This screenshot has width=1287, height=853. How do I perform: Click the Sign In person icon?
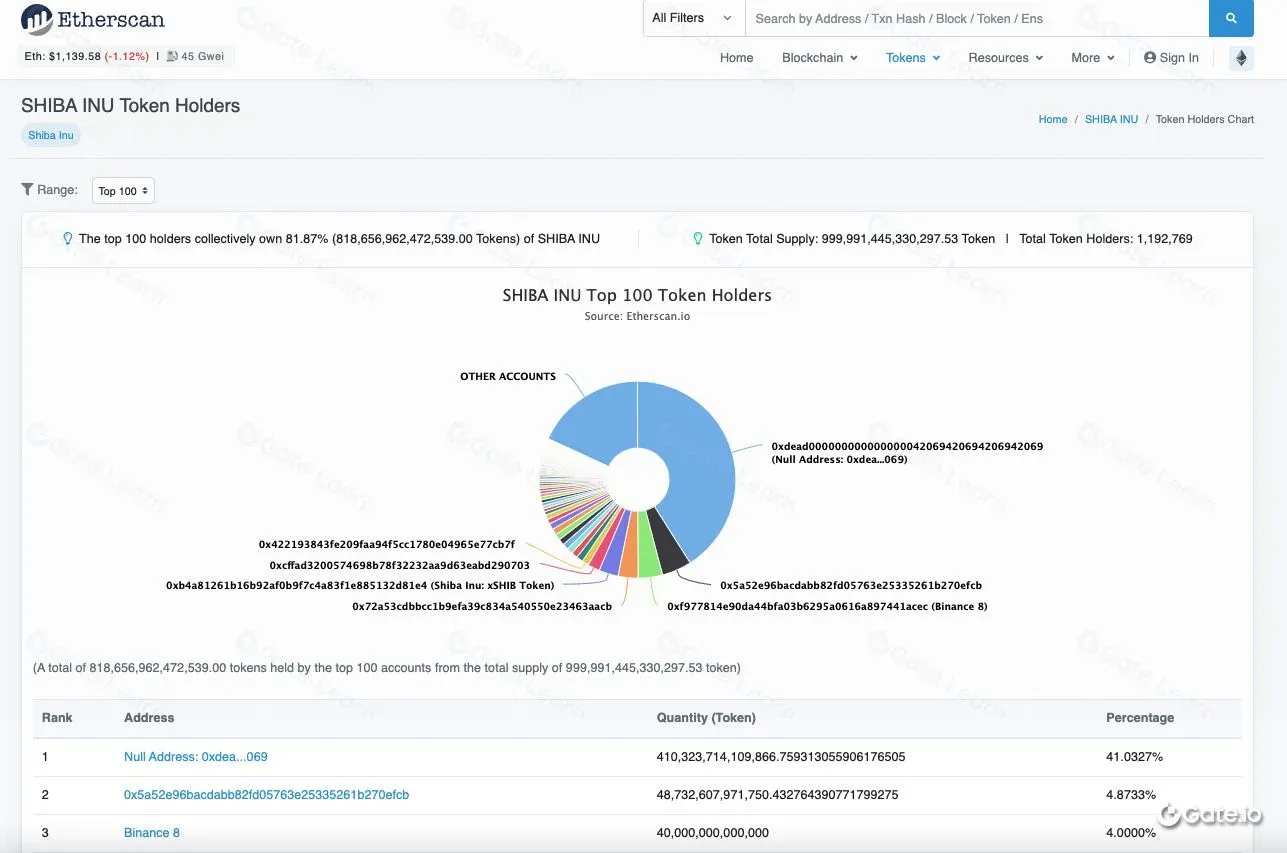1149,57
